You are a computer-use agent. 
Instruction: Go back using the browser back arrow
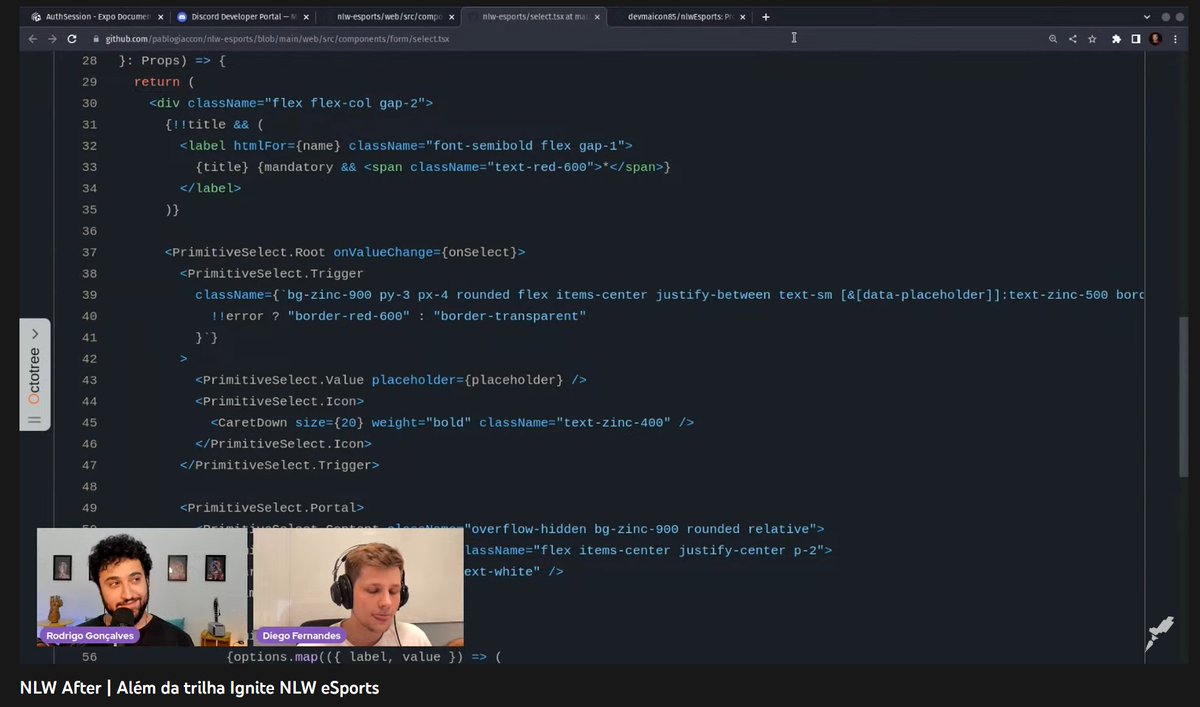[x=32, y=39]
